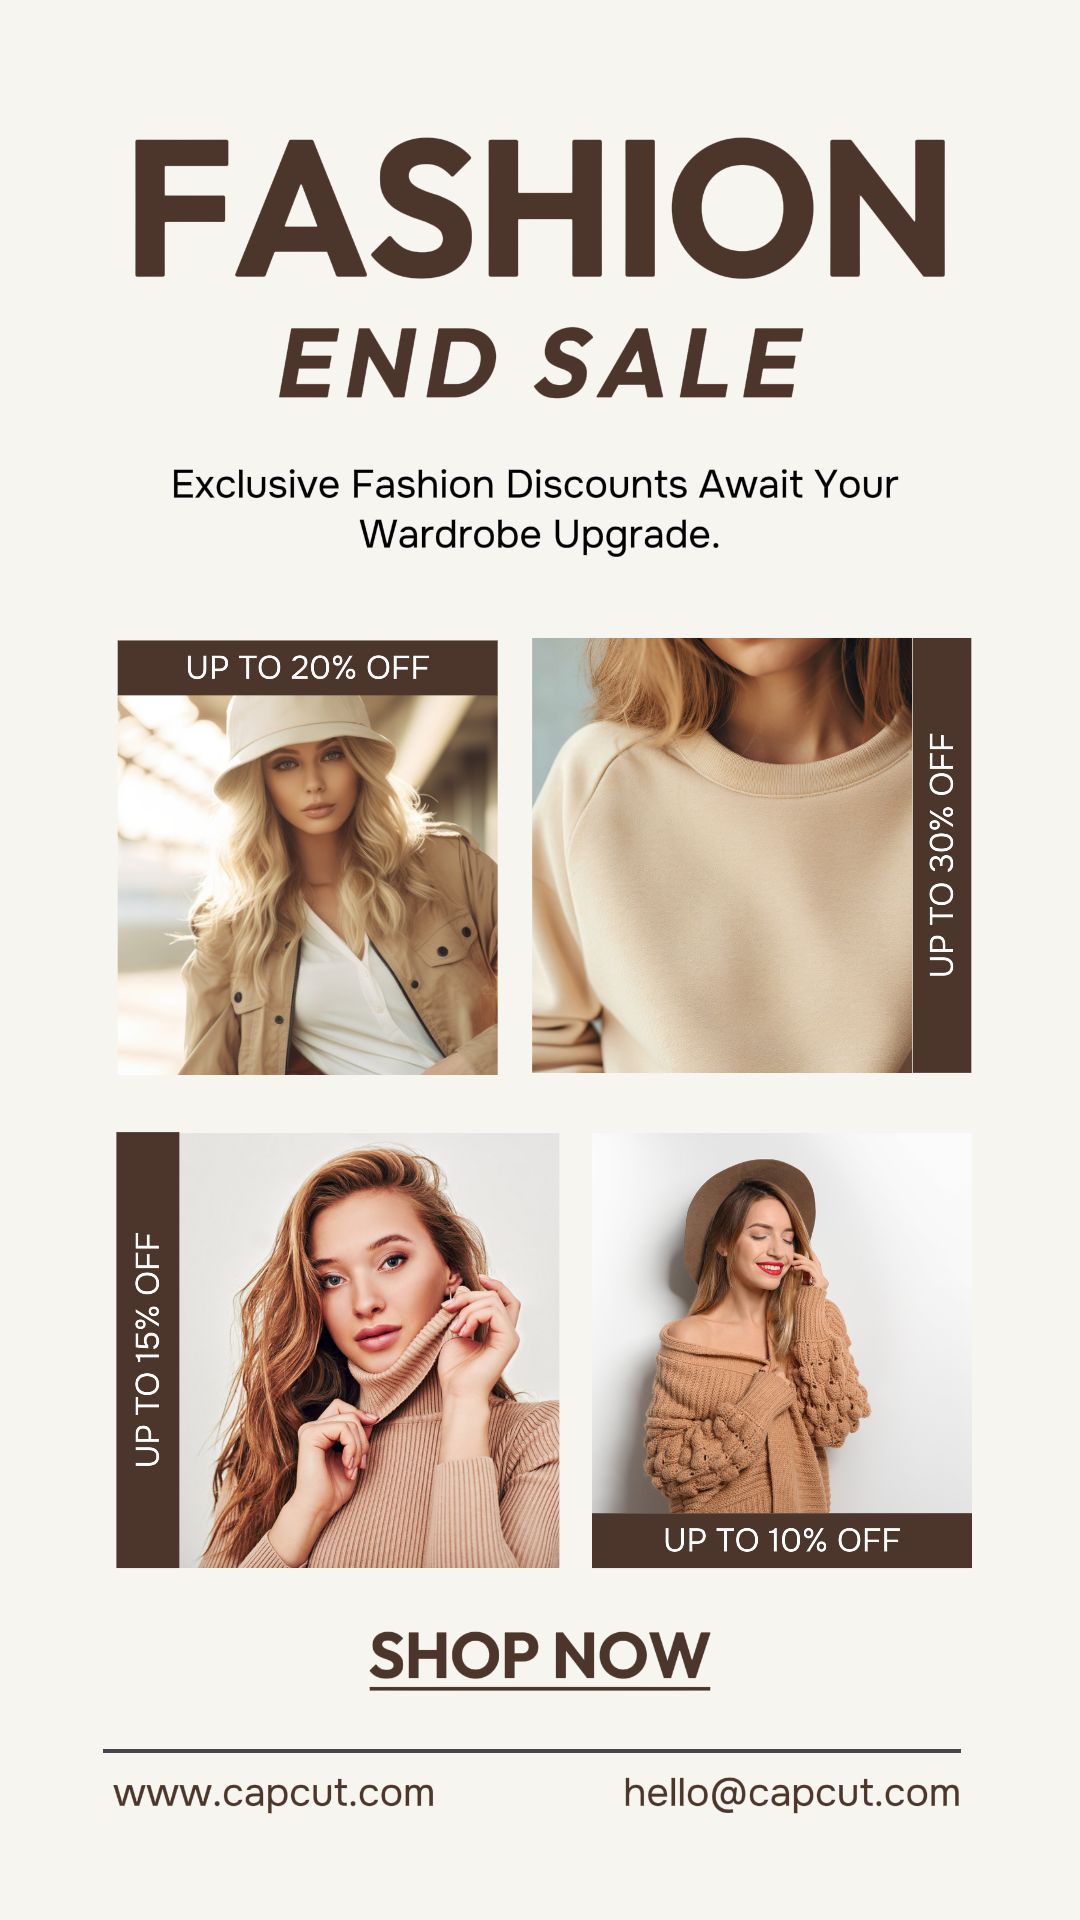Select the beige sweatshirt close-up photo
The height and width of the screenshot is (1920, 1080).
[x=722, y=855]
